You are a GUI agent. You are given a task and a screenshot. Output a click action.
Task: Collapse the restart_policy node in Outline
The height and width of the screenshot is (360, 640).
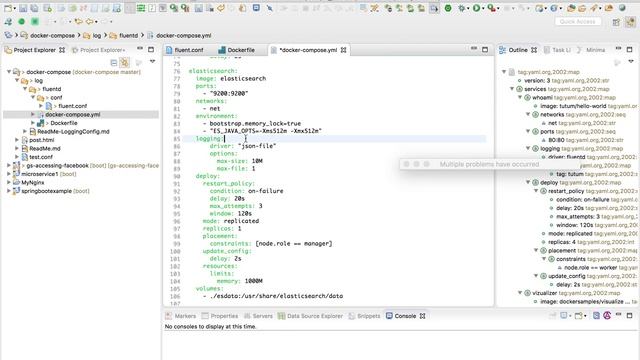pos(536,191)
